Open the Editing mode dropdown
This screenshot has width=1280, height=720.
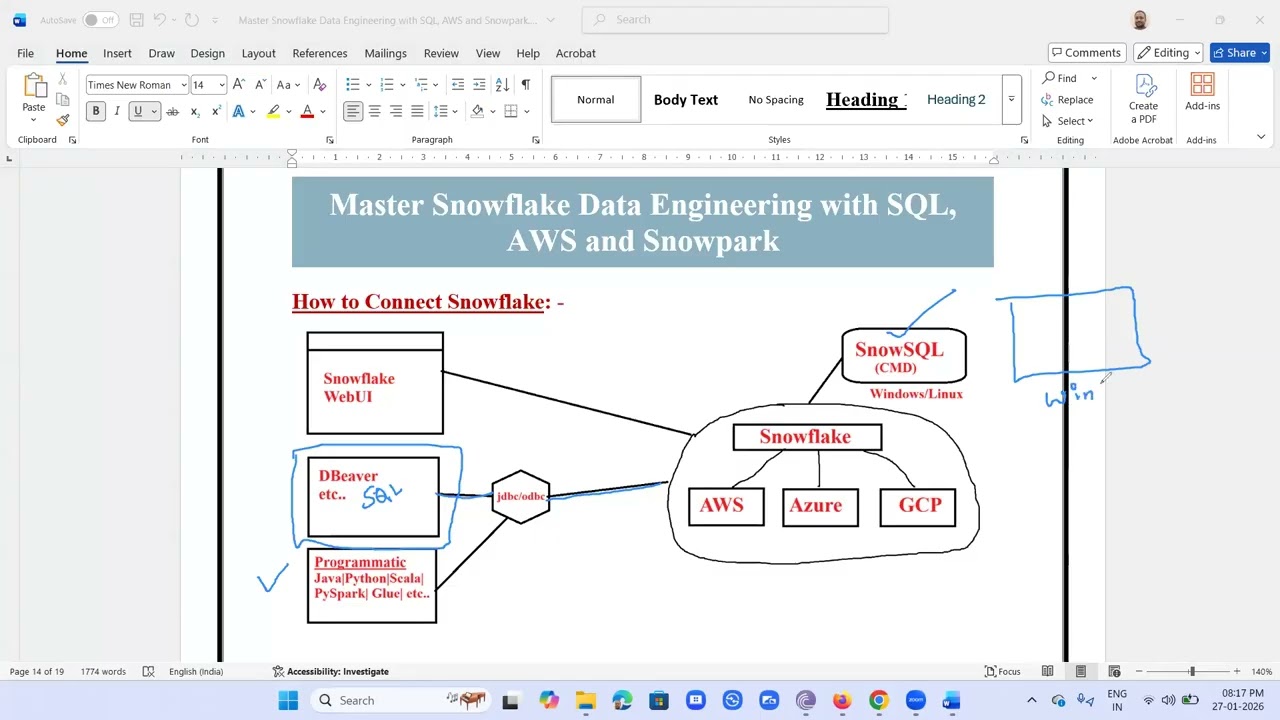coord(1168,53)
